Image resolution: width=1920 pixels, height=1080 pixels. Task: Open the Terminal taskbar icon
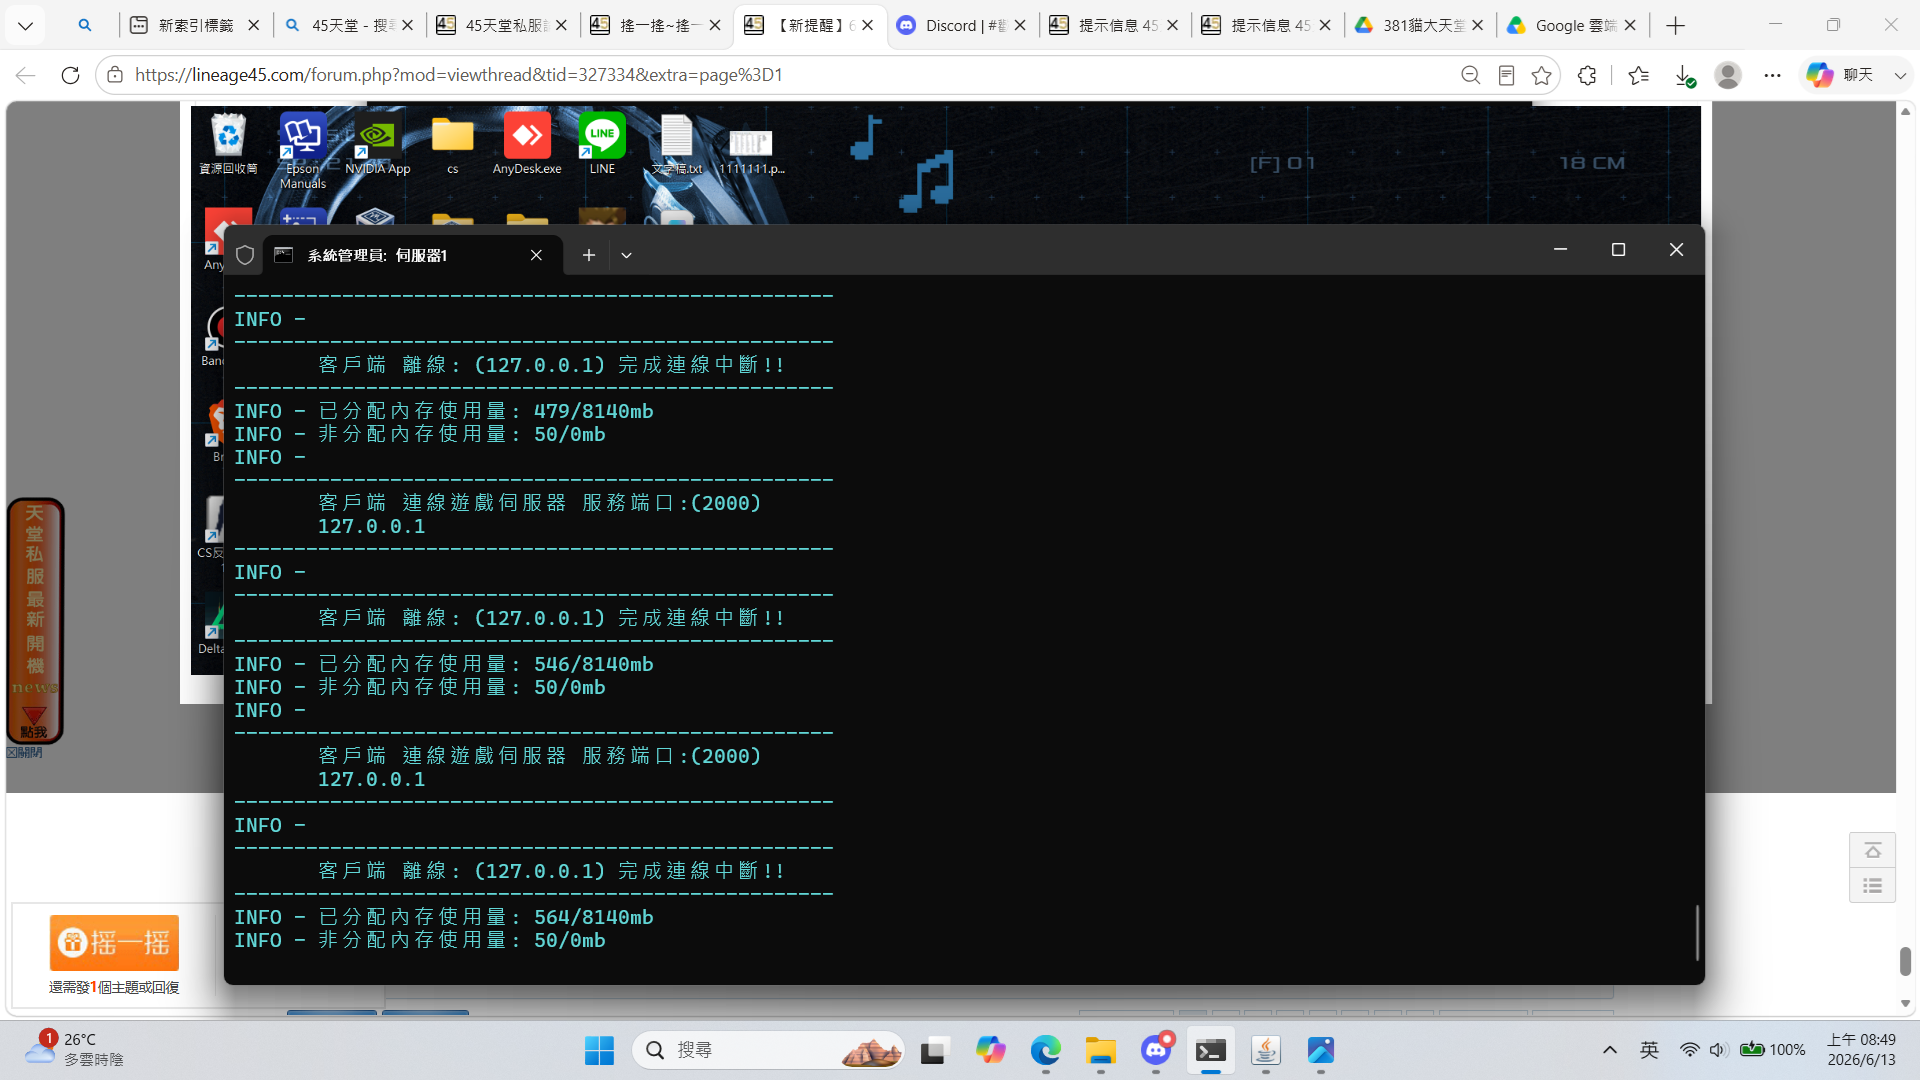point(1211,1050)
